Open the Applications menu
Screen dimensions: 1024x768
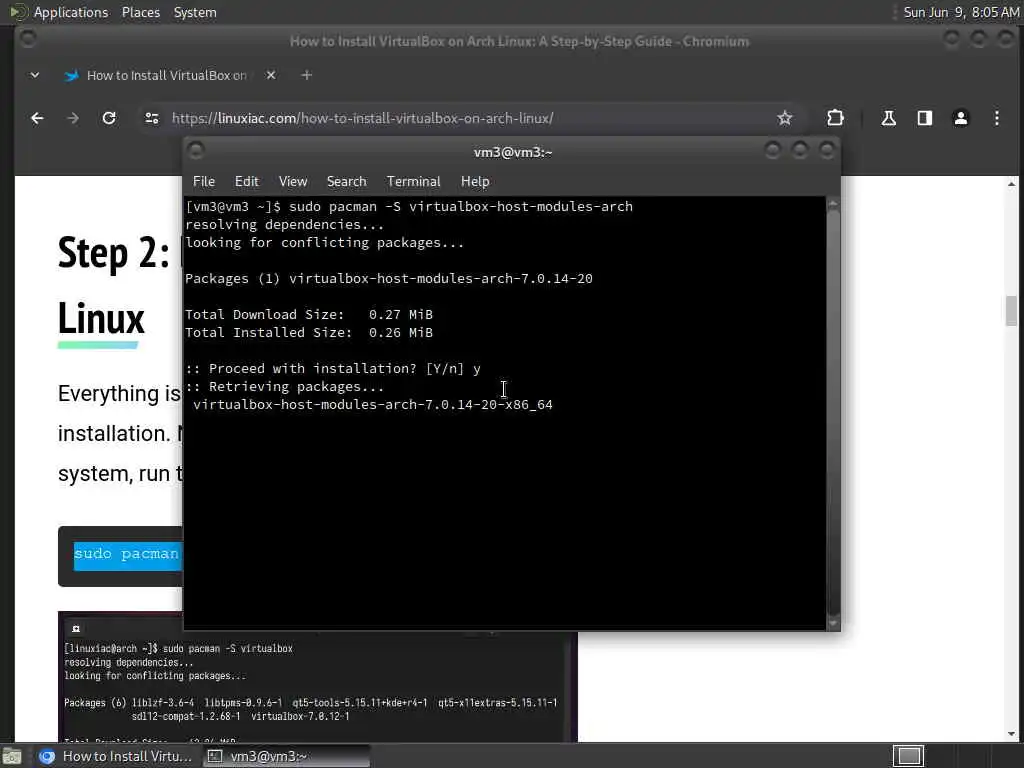point(71,12)
